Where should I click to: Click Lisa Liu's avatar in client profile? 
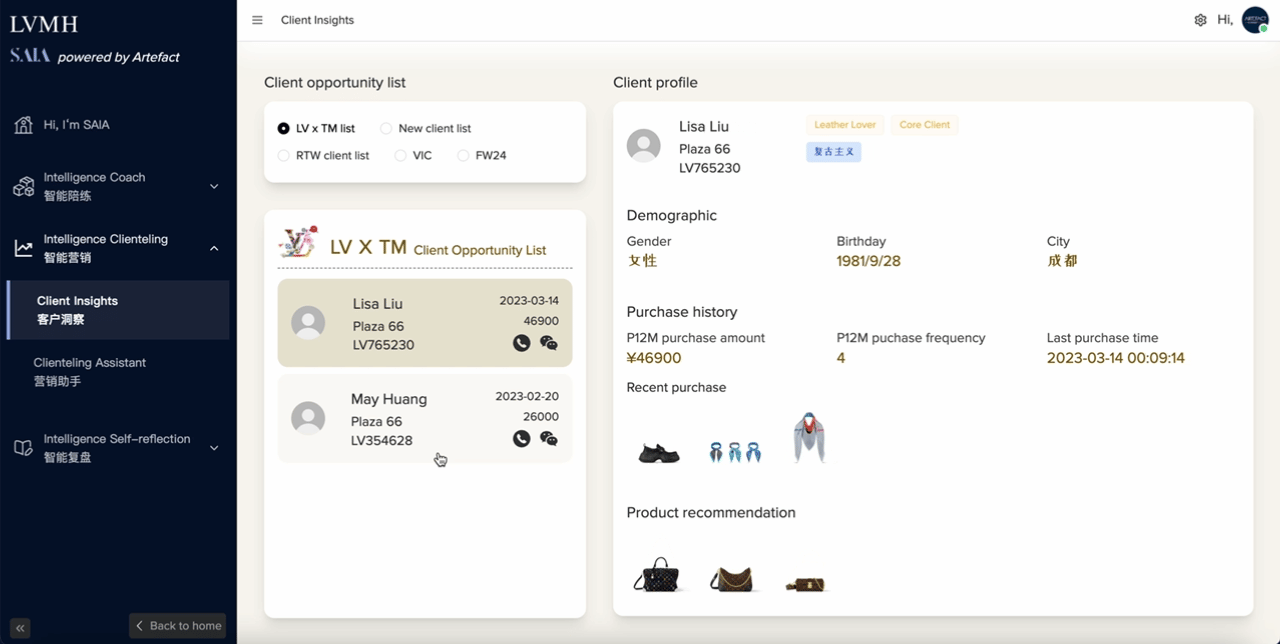click(x=643, y=146)
